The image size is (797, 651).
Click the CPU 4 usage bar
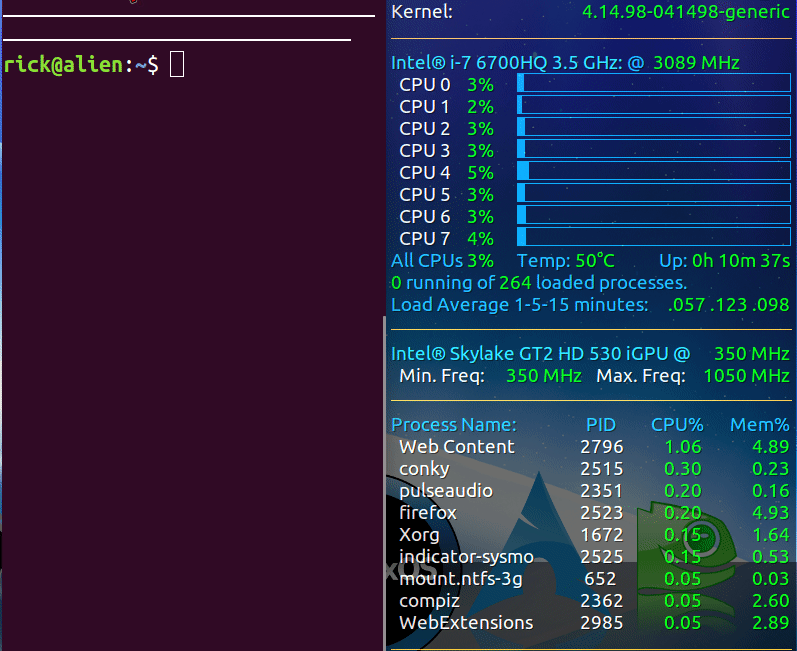point(654,171)
